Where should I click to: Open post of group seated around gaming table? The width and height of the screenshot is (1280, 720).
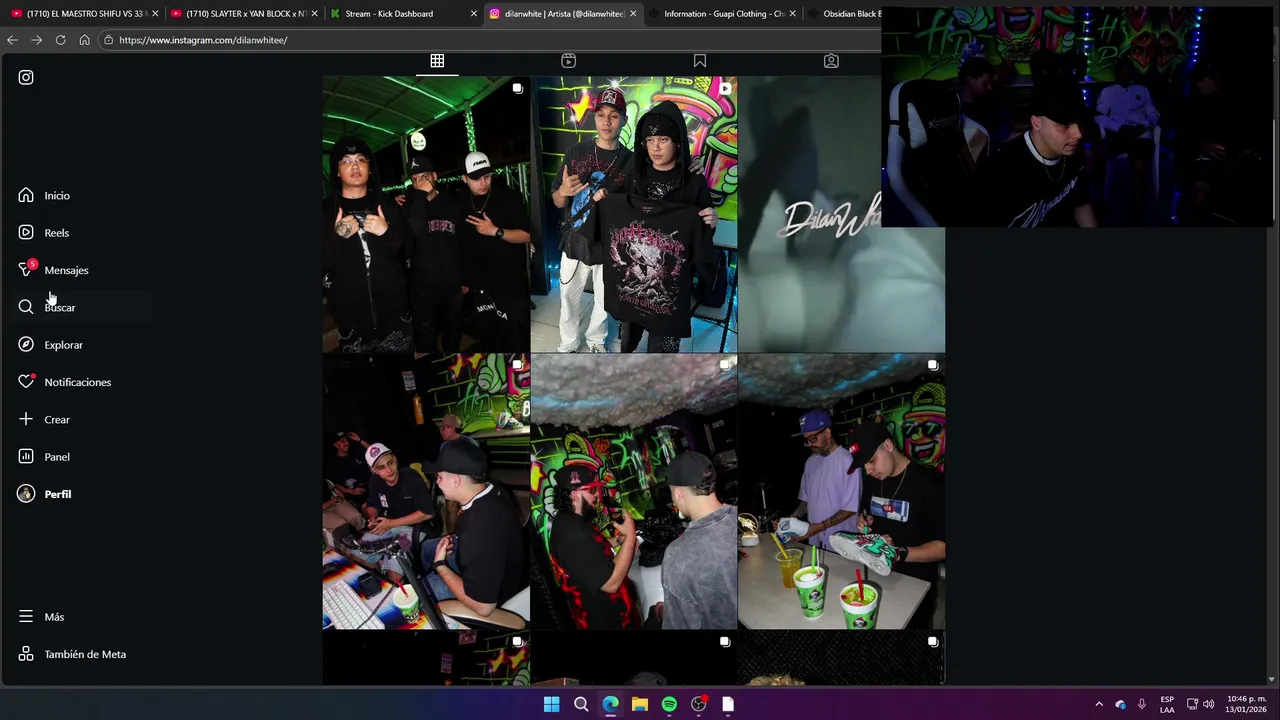click(426, 491)
